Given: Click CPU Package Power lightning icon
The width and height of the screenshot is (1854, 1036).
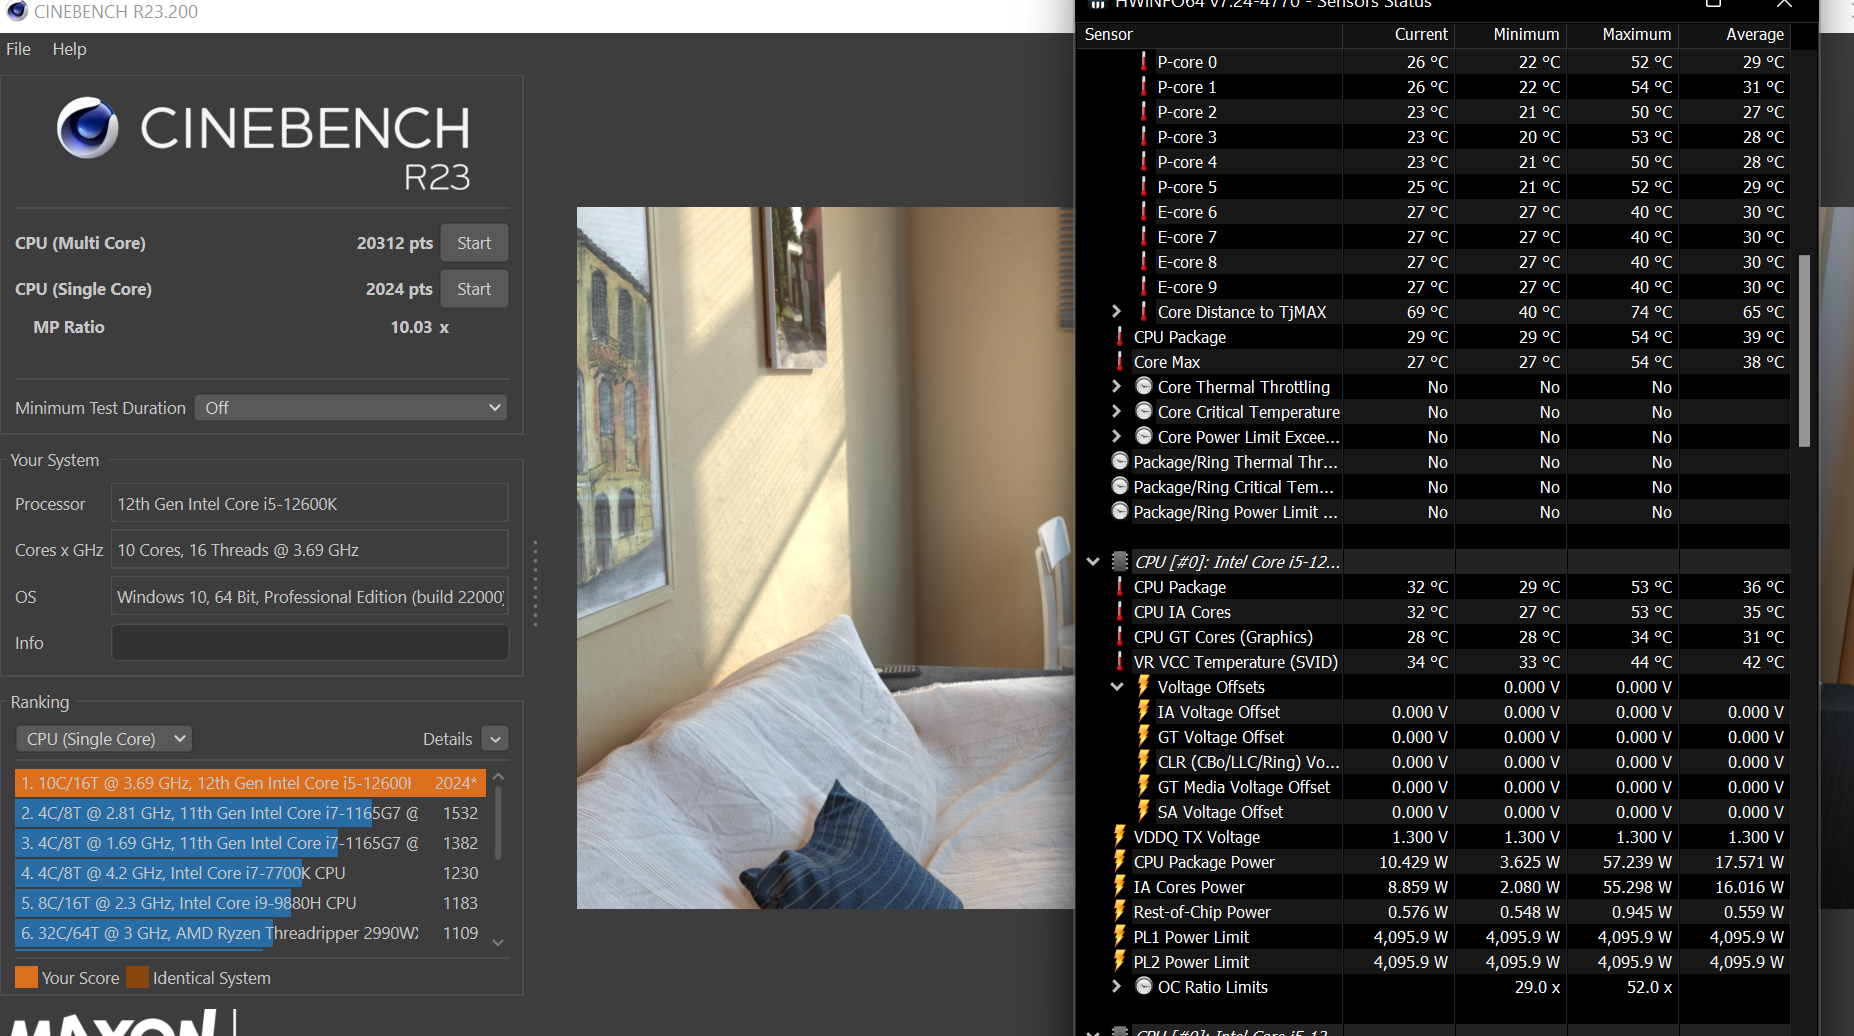Looking at the screenshot, I should 1120,861.
